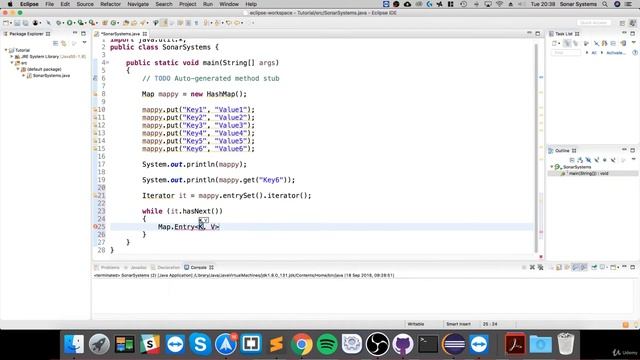Click the Debug bug toolbar icon
Screen dimensions: 640x360
59,23
